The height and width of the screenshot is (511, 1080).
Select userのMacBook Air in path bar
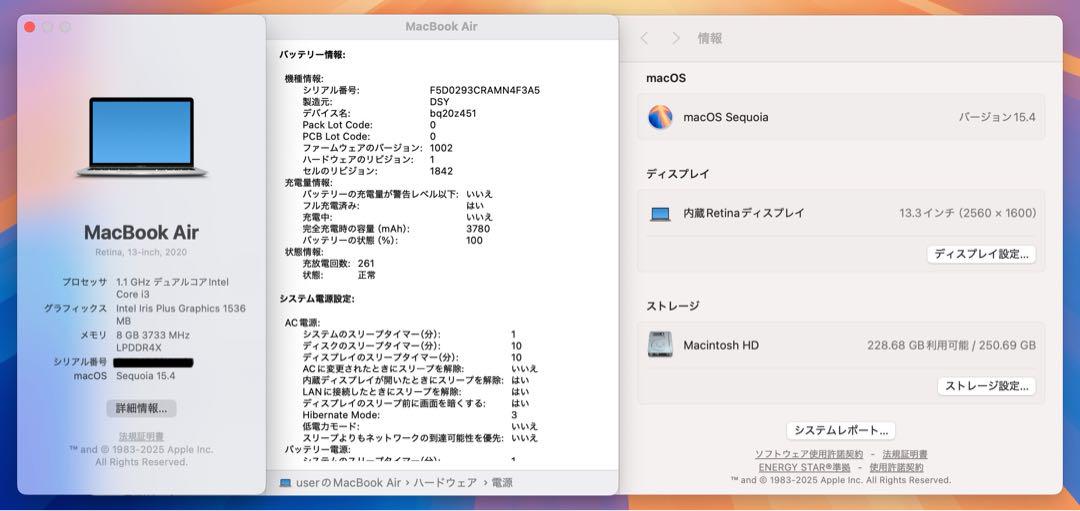point(348,483)
